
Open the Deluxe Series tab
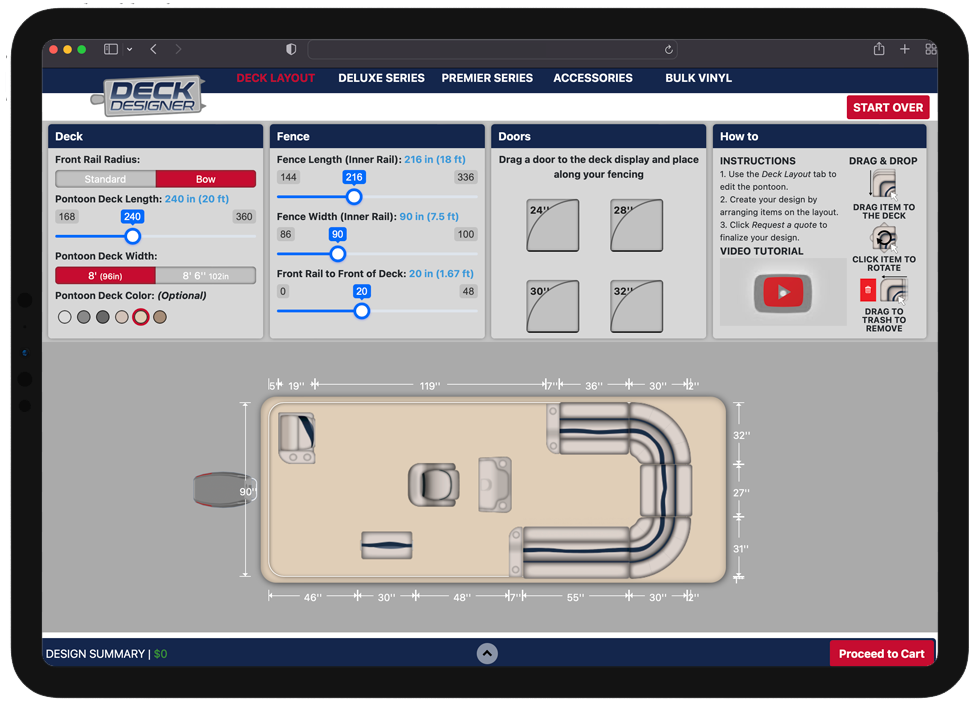381,78
